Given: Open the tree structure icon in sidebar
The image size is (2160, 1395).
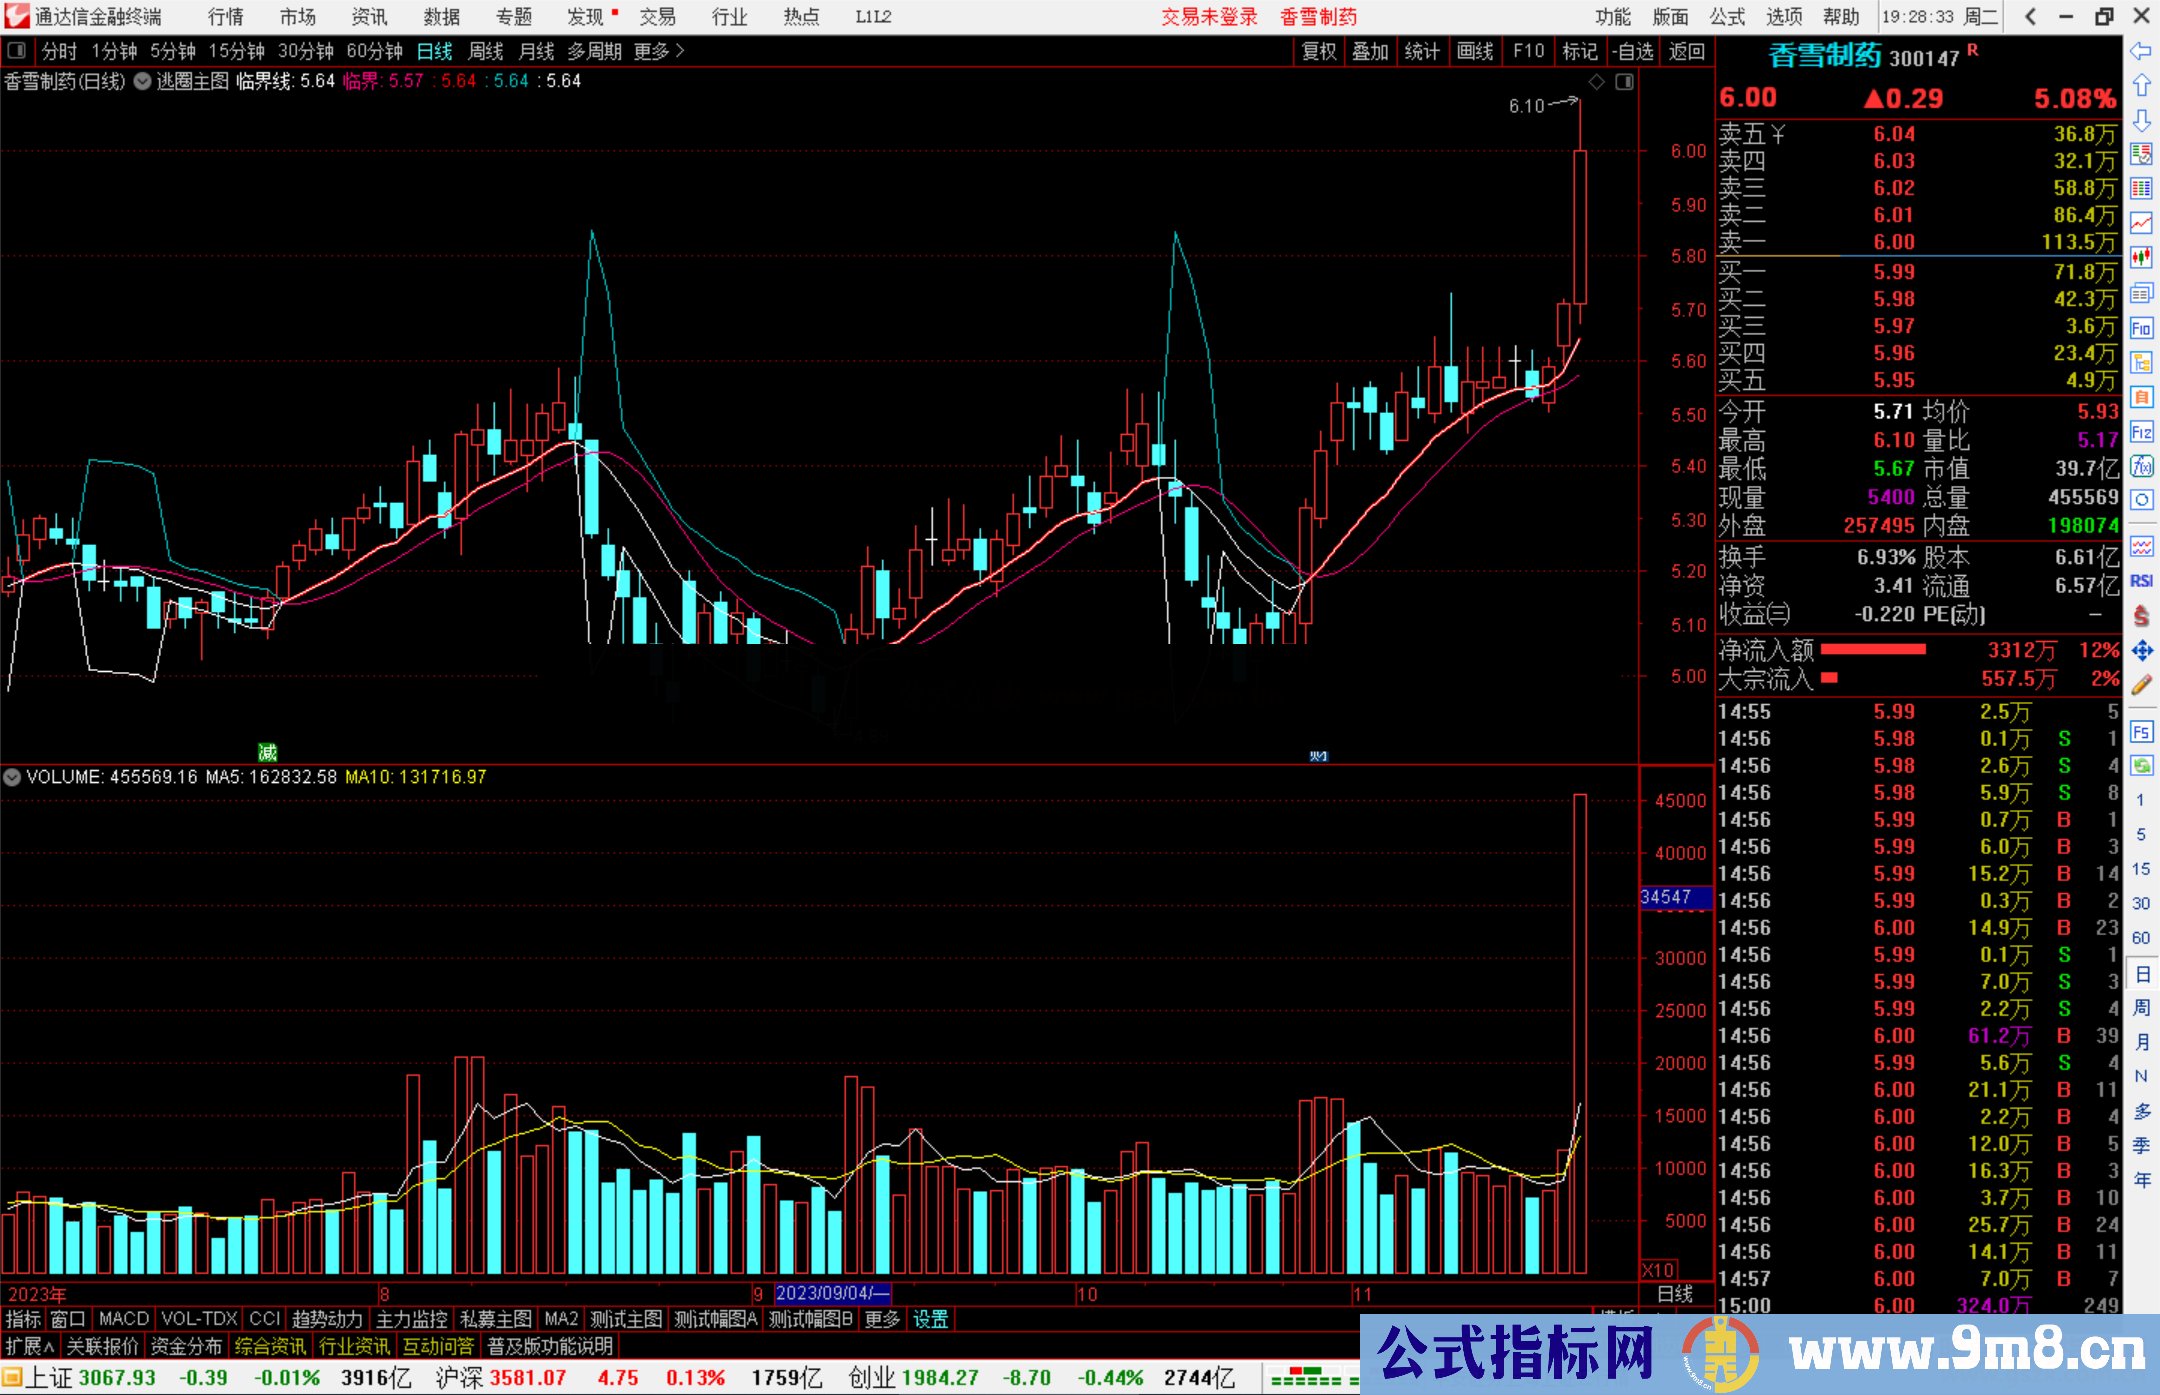Looking at the screenshot, I should tap(2141, 362).
